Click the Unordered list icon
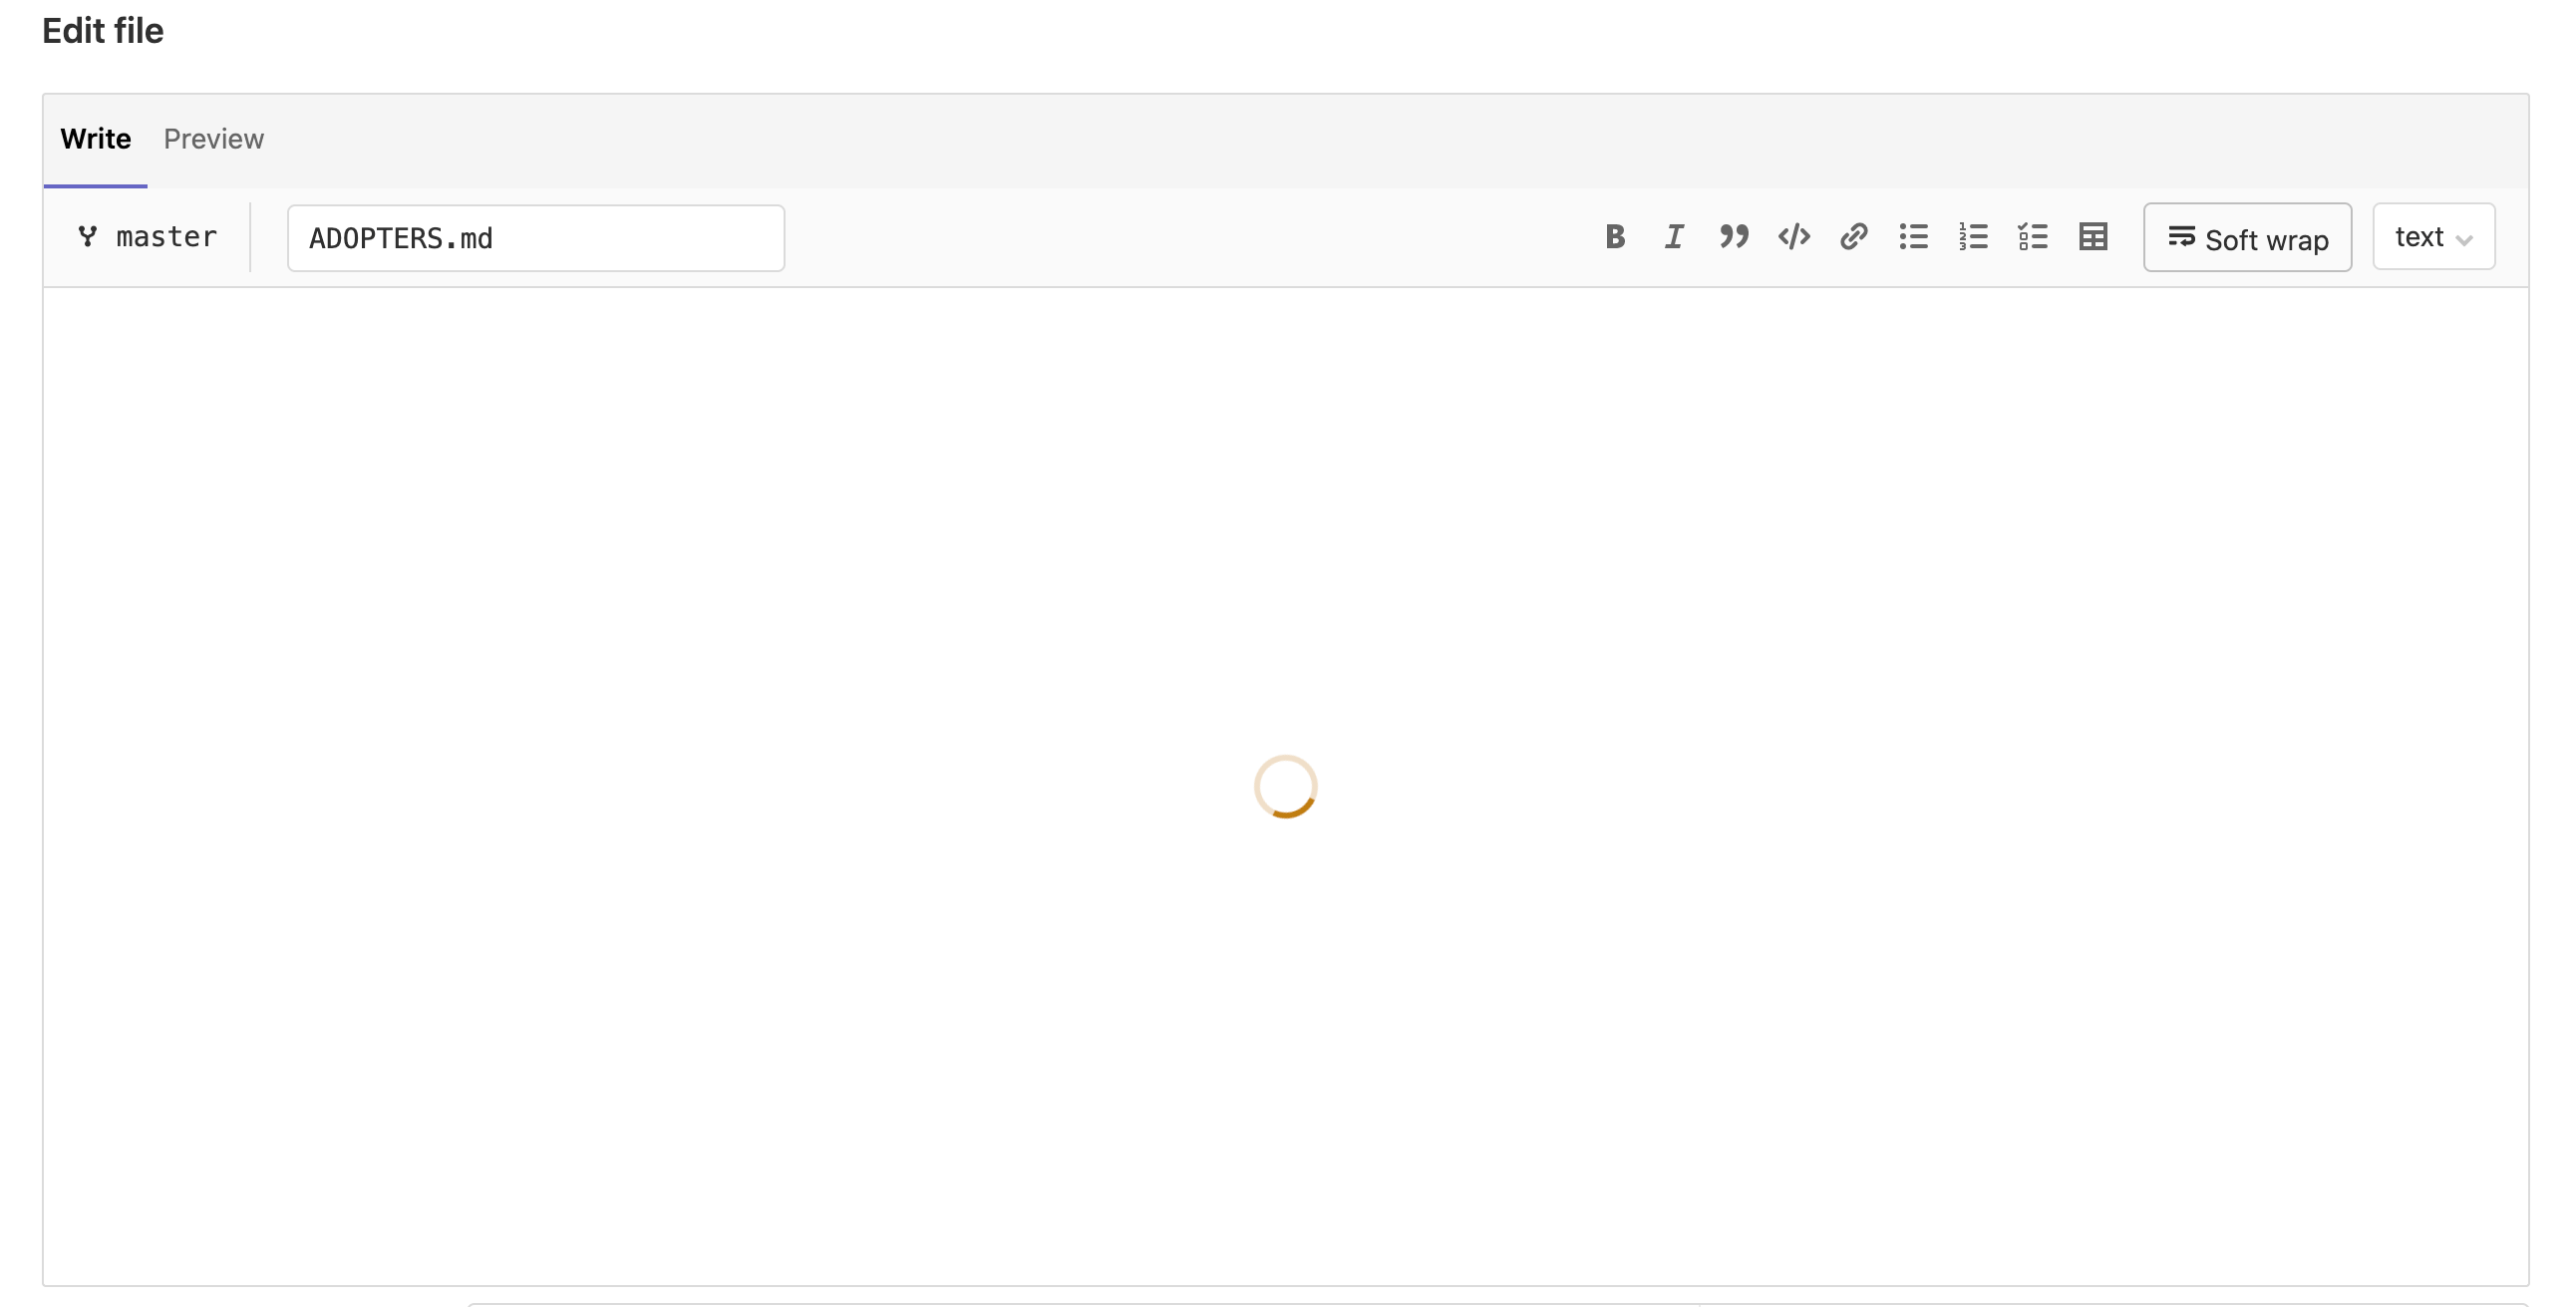Screen dimensions: 2576x1307 [1913, 235]
